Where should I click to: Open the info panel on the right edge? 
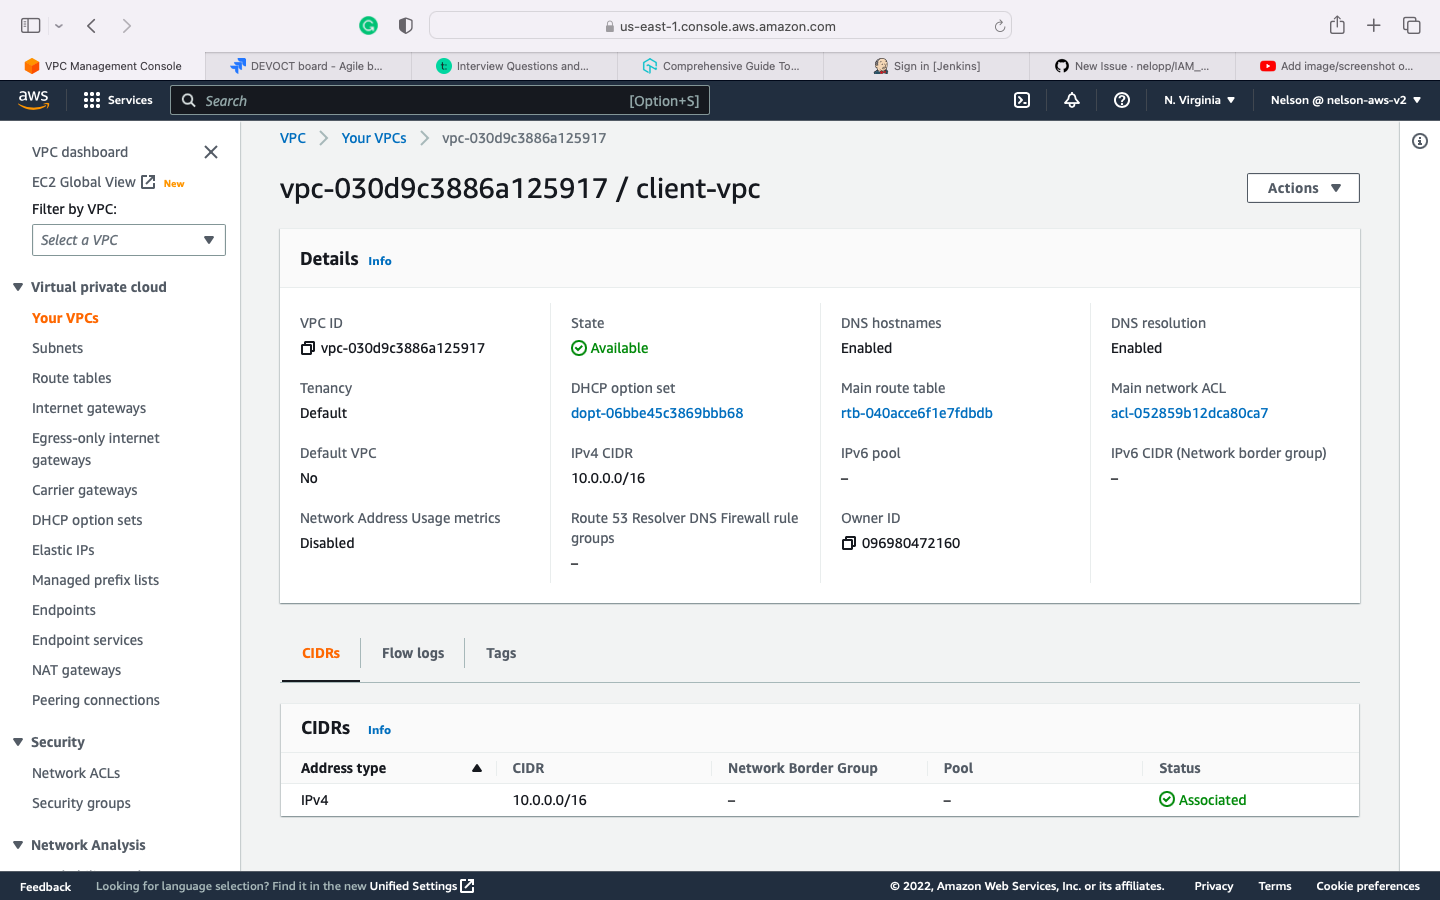(x=1419, y=141)
